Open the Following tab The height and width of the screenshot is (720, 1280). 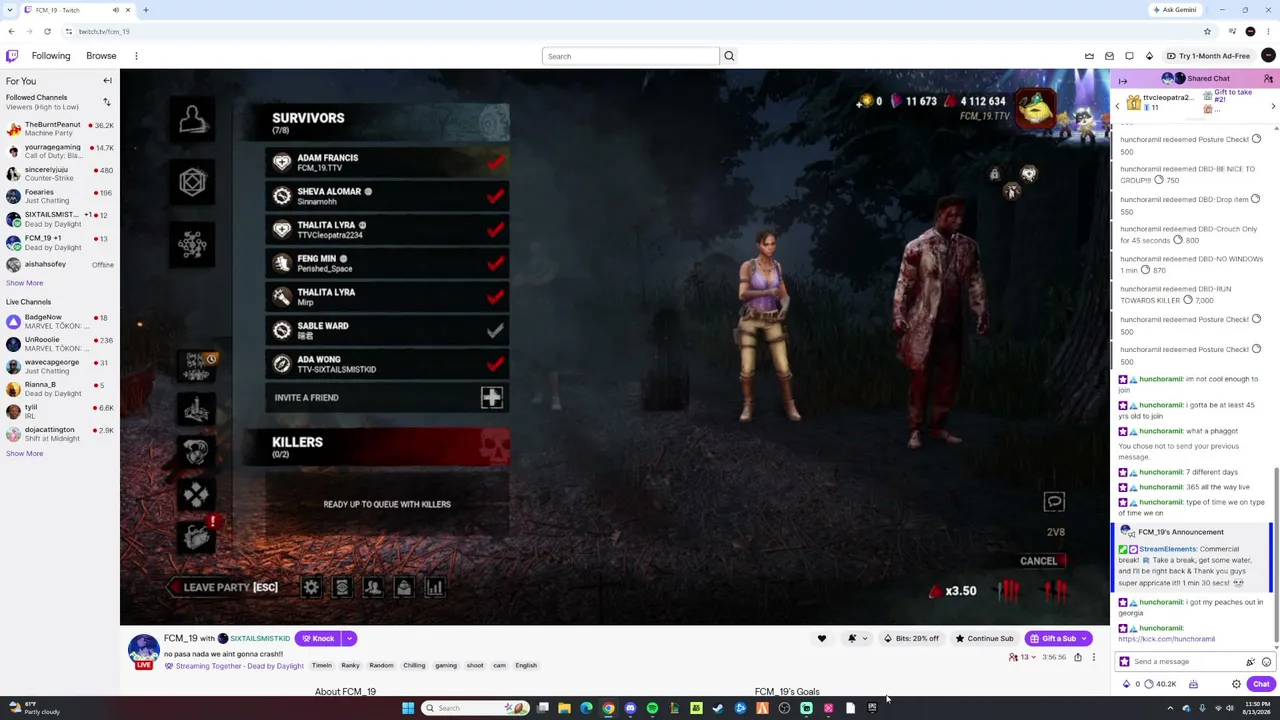51,56
